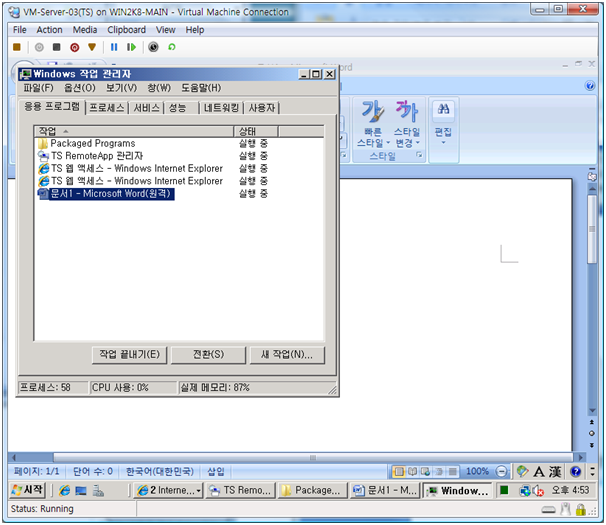Click the TS Remo... taskbar button
The image size is (606, 525).
241,491
